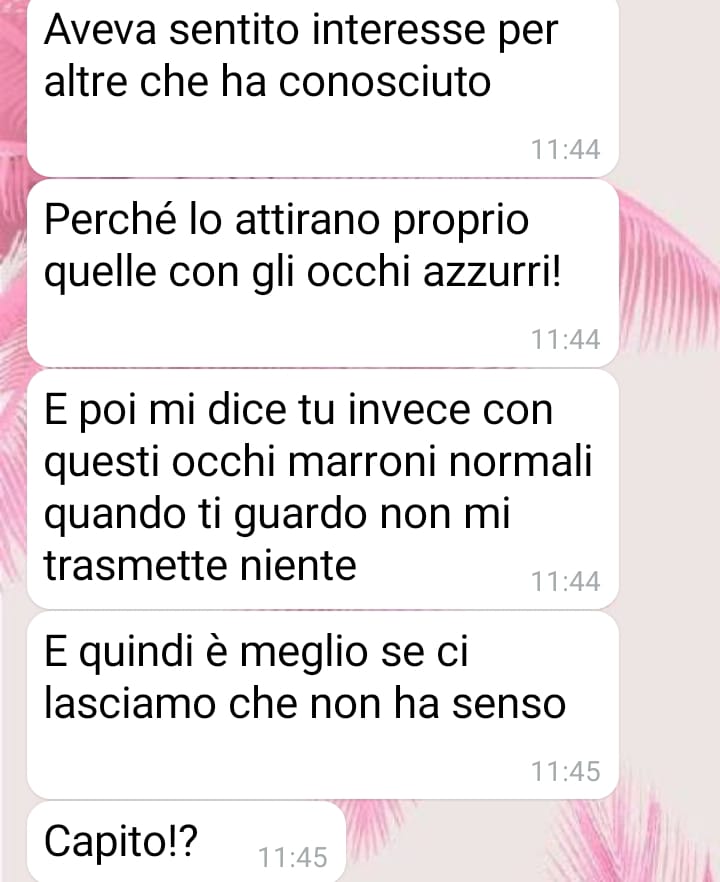Image resolution: width=720 pixels, height=882 pixels.
Task: Click the timestamp beside 'trasmette niente'
Action: pos(565,581)
